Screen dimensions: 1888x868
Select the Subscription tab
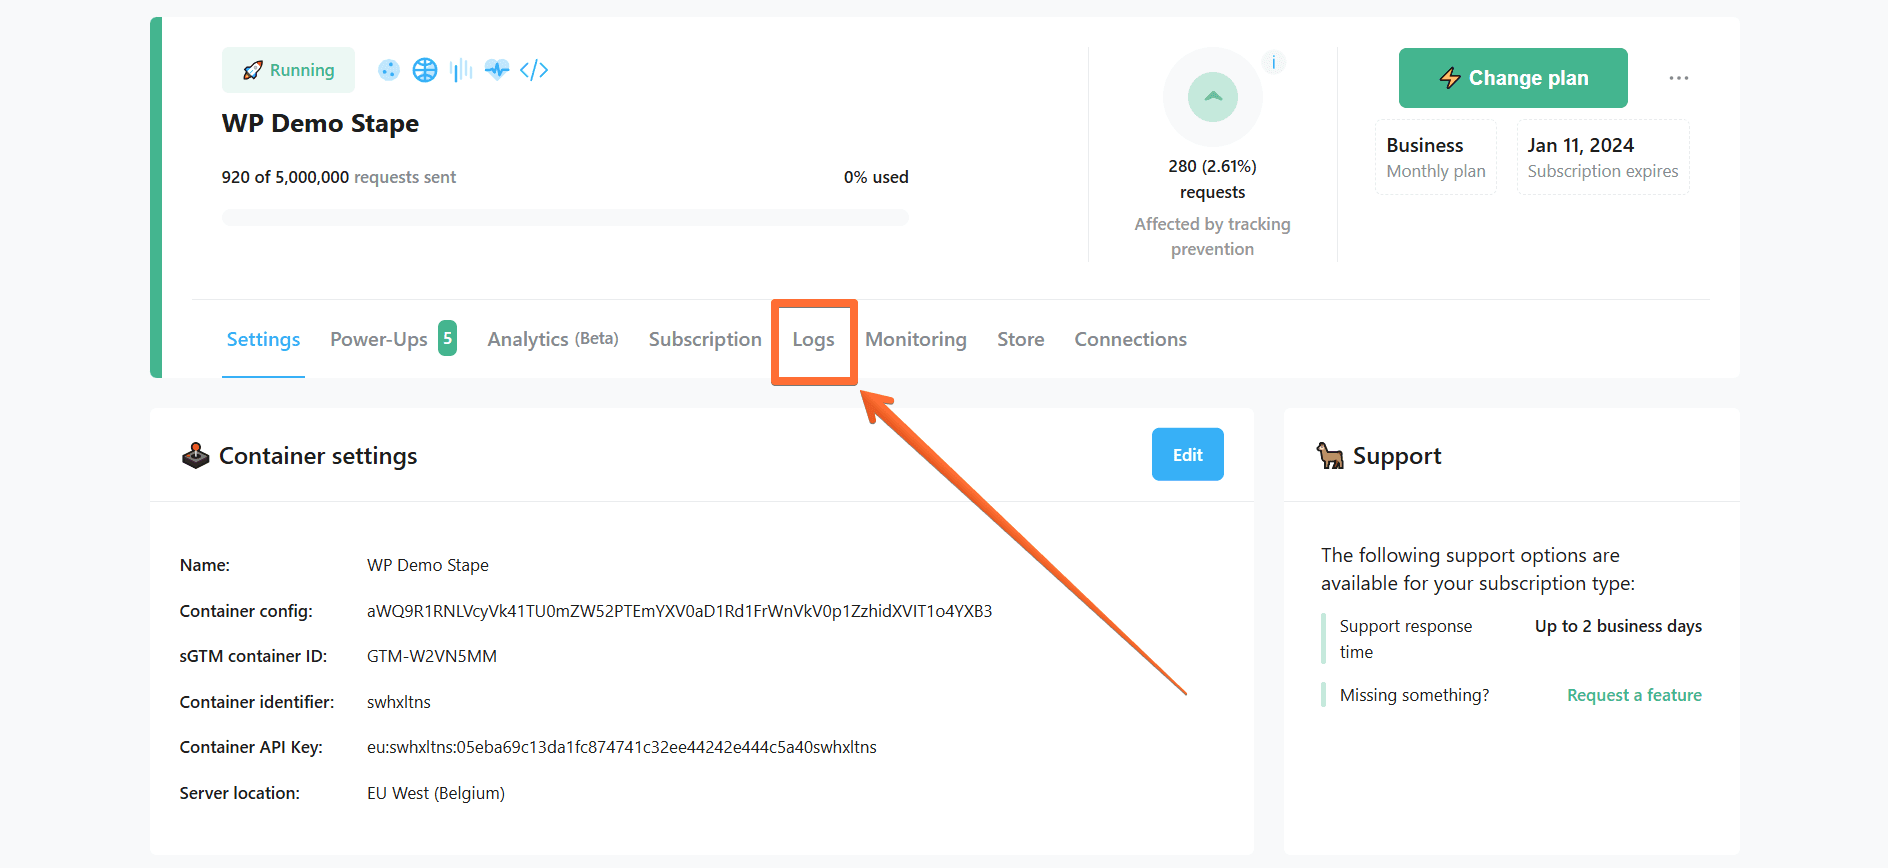705,340
